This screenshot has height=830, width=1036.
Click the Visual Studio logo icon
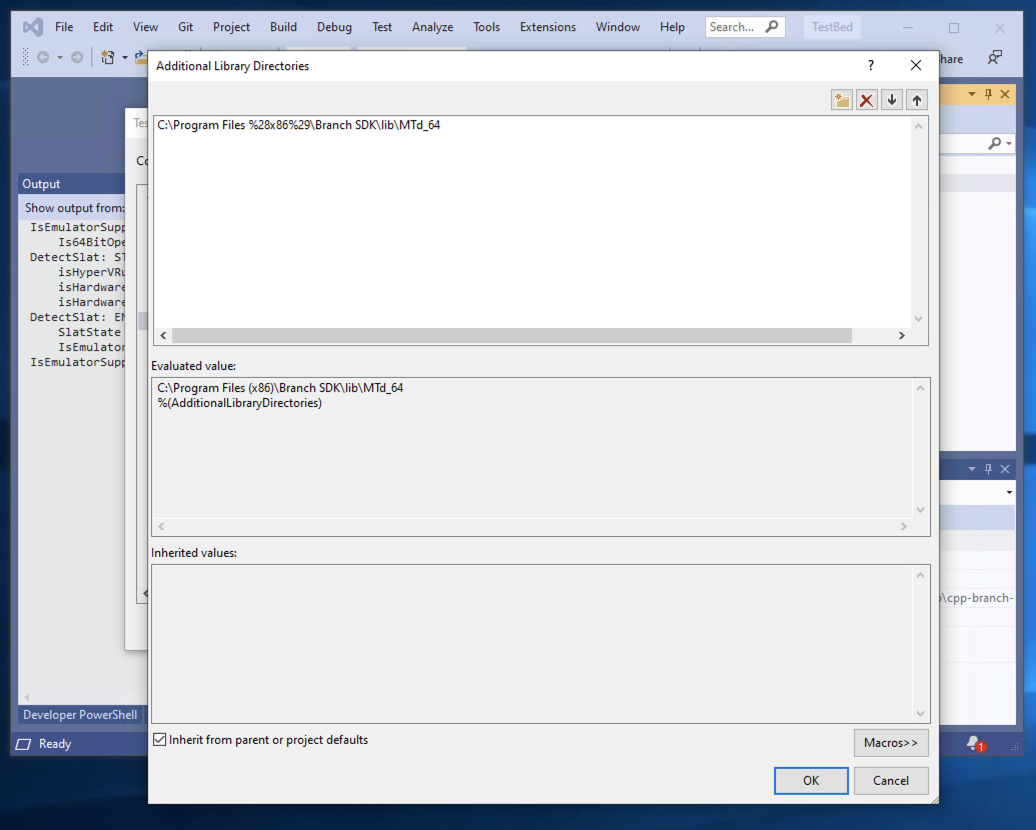(32, 27)
